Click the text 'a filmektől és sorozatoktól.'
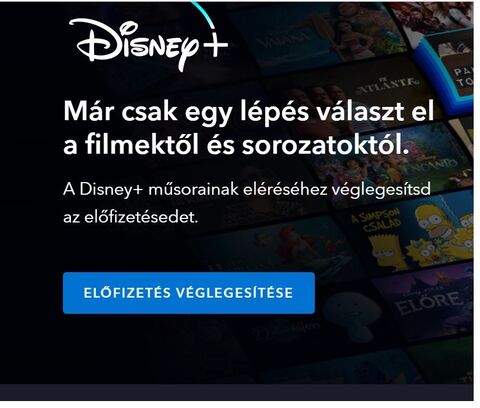This screenshot has width=480, height=408. [236, 145]
